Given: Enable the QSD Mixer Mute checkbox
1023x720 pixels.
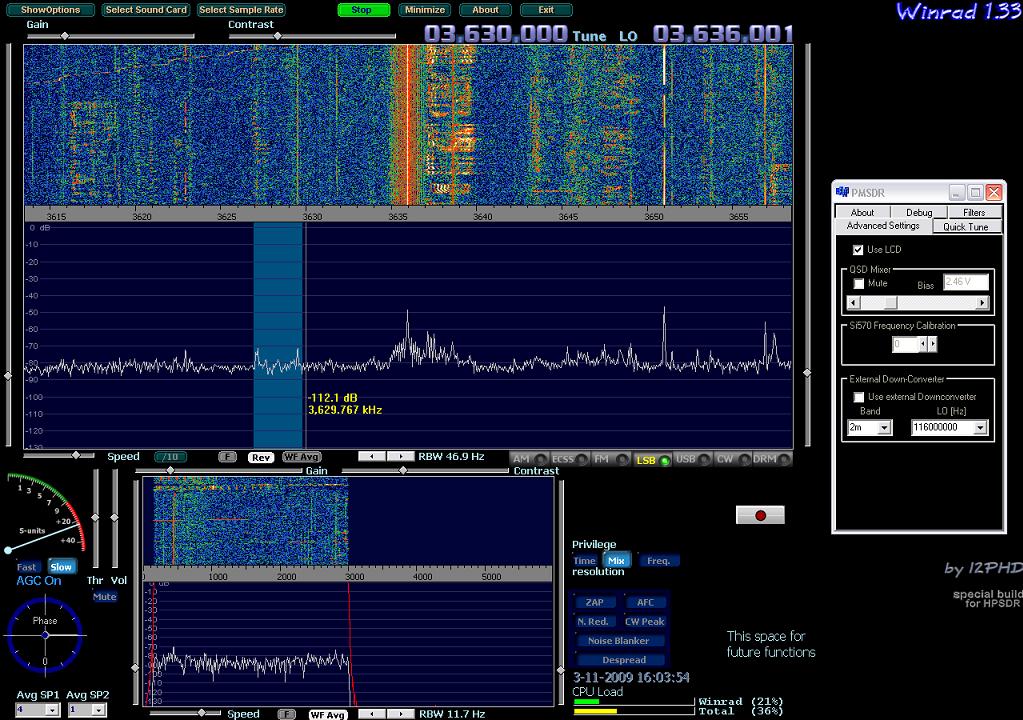Looking at the screenshot, I should click(858, 284).
